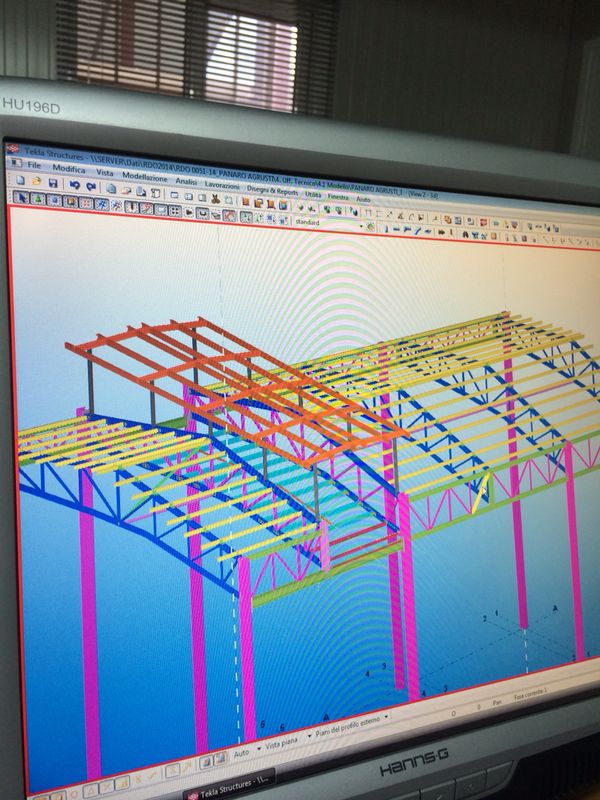
Task: Open the Aiuto menu
Action: pos(363,199)
